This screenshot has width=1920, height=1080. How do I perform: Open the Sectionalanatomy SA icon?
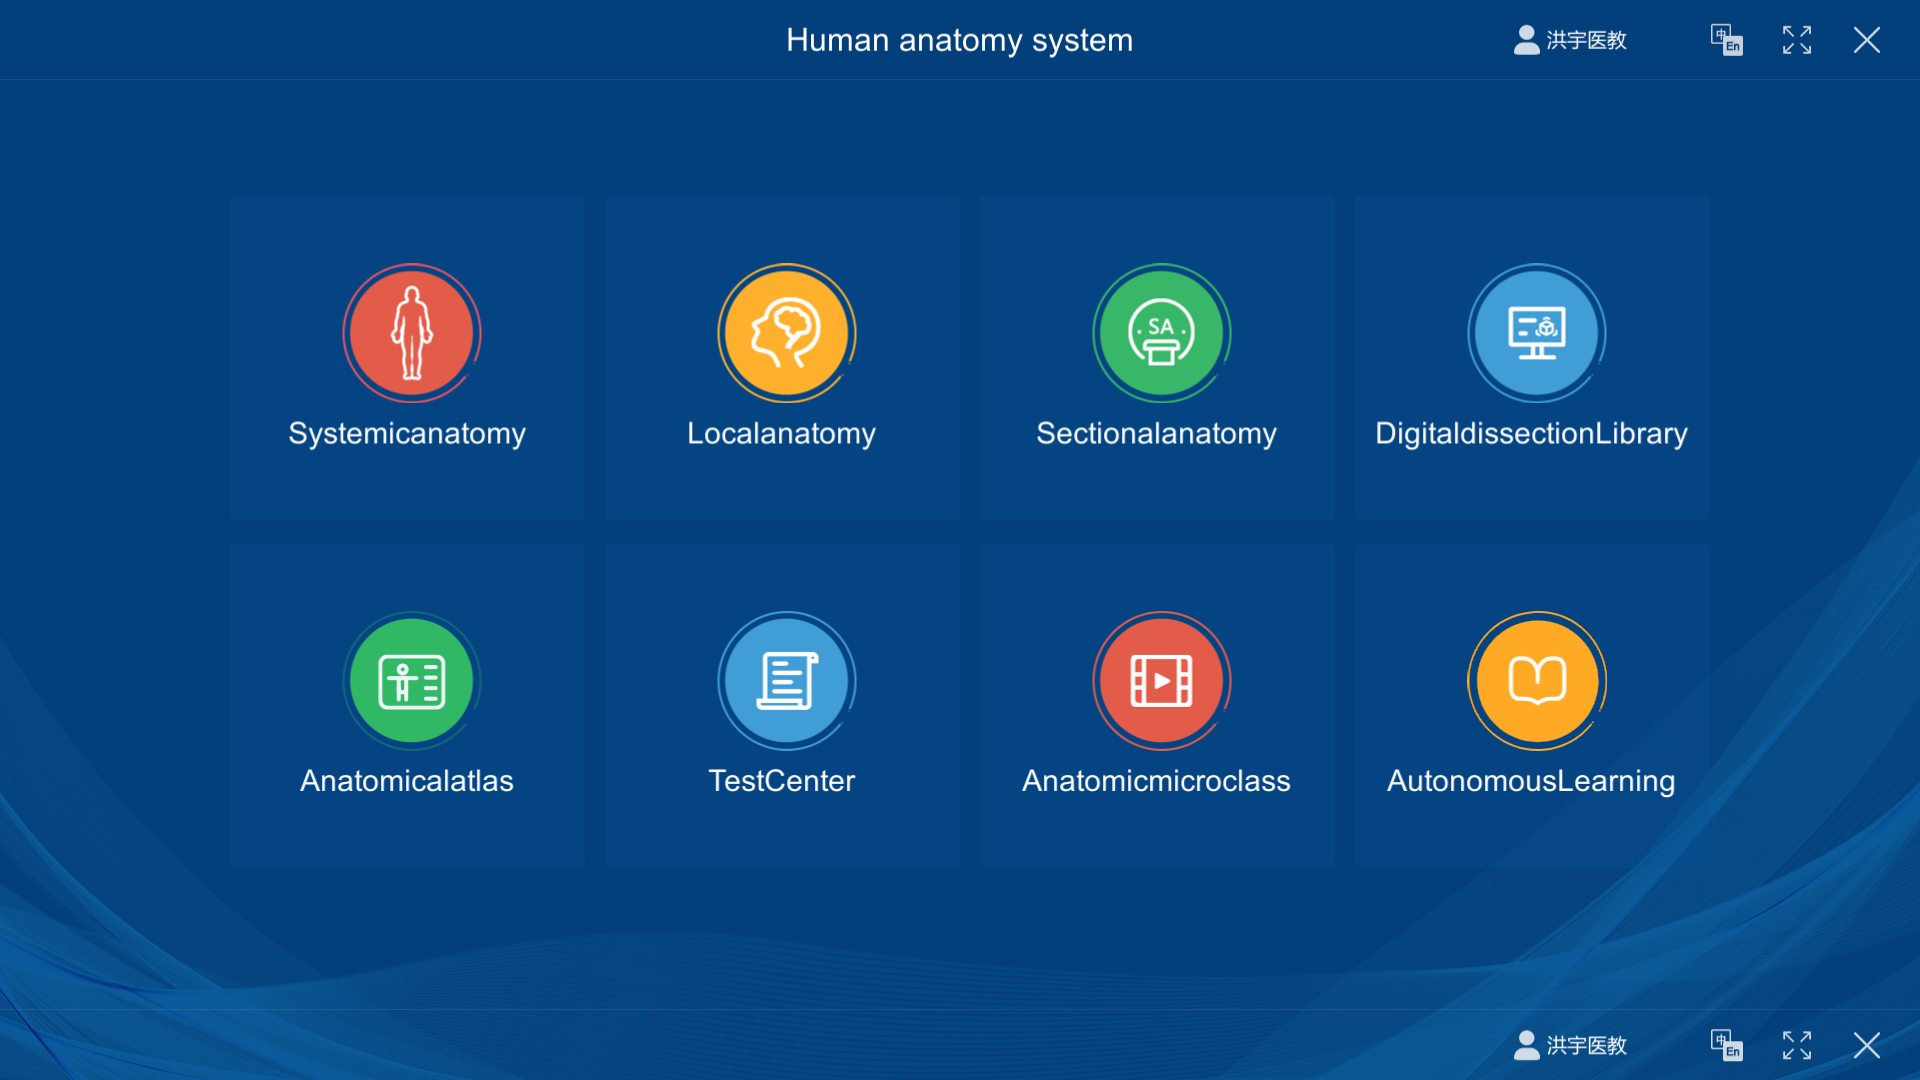point(1161,333)
